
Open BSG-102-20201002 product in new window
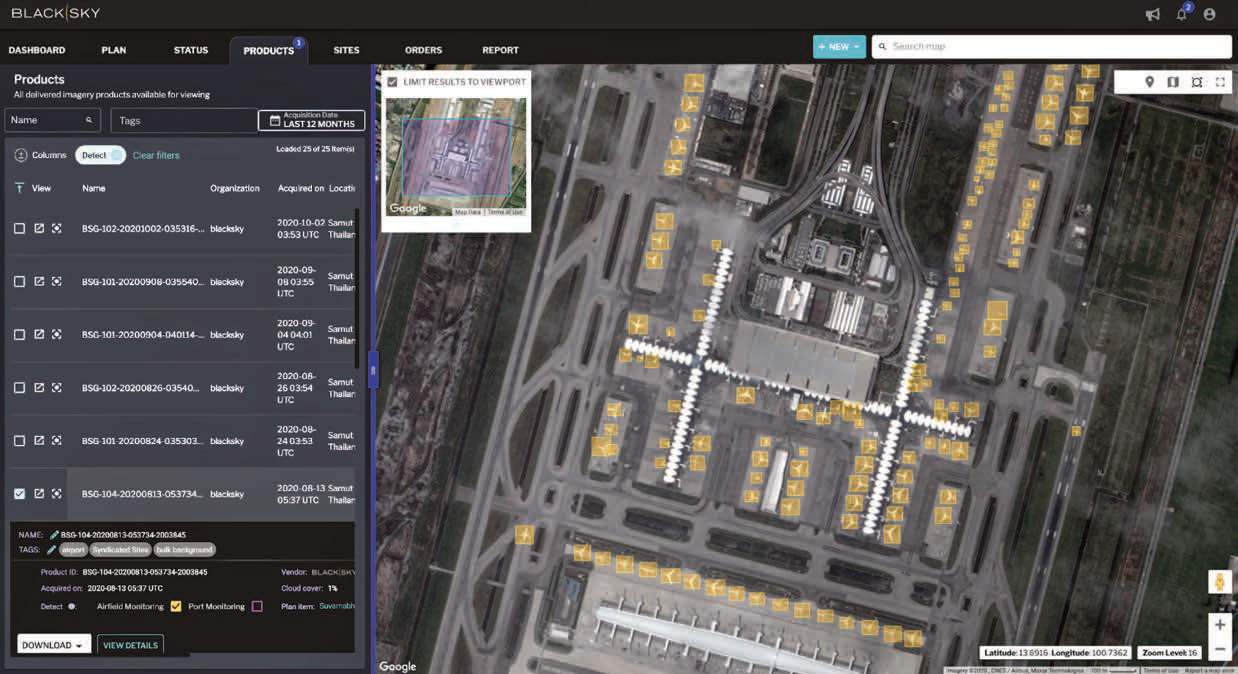(39, 228)
